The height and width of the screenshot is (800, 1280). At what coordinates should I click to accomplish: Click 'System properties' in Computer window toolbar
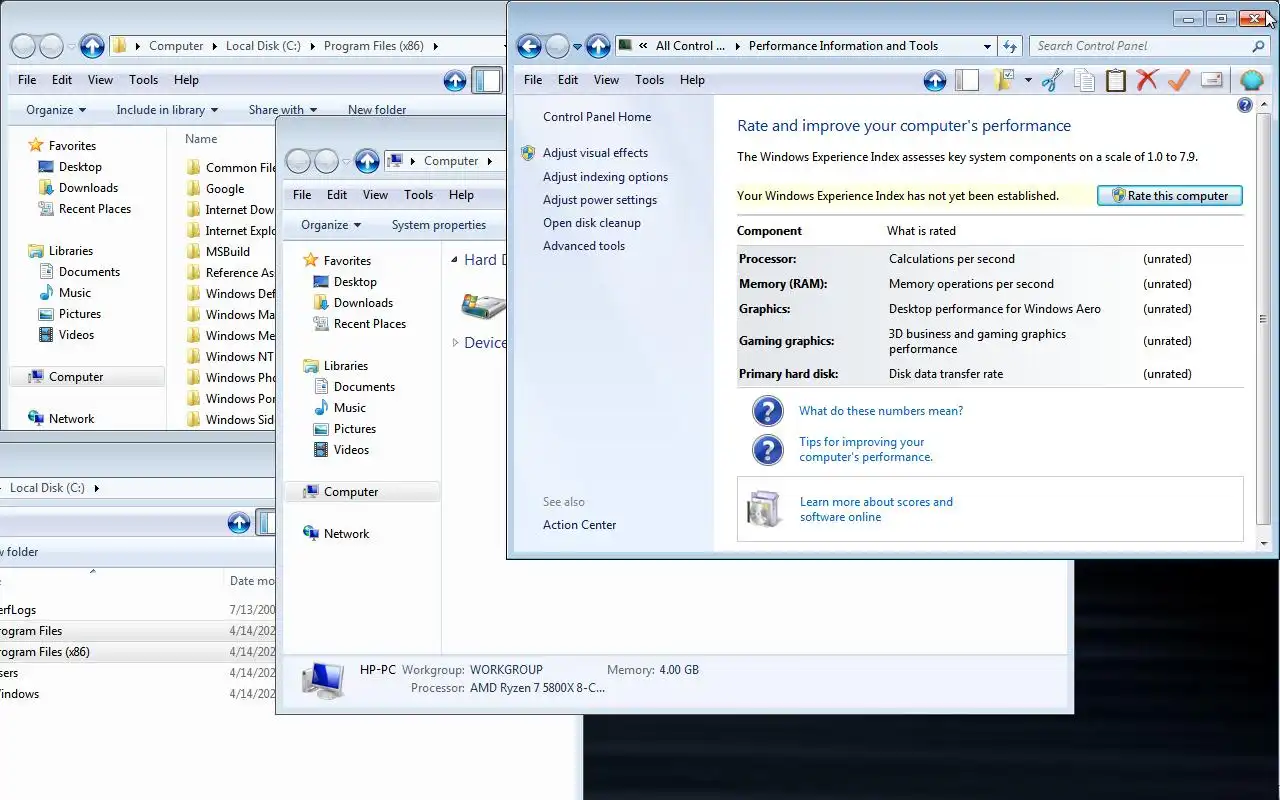[x=439, y=225]
